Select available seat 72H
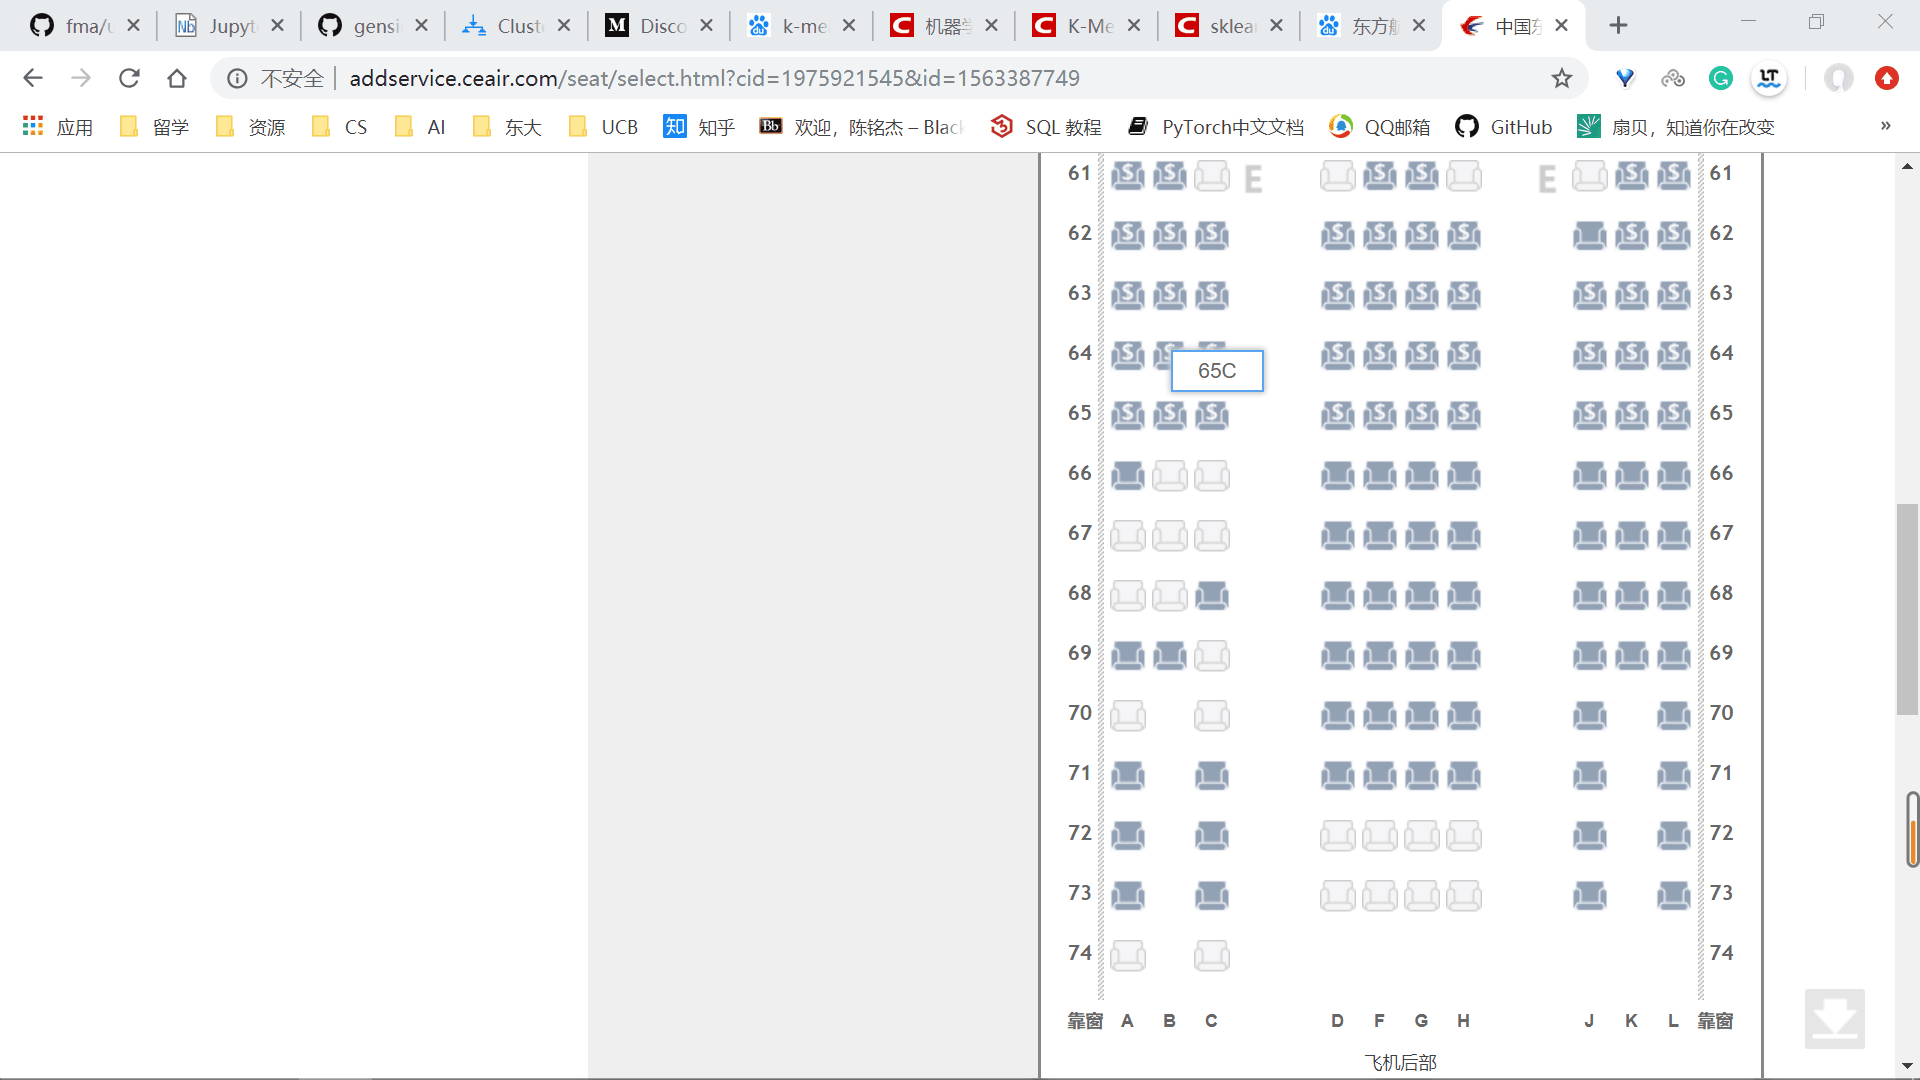Screen dimensions: 1920x1080 [1463, 836]
